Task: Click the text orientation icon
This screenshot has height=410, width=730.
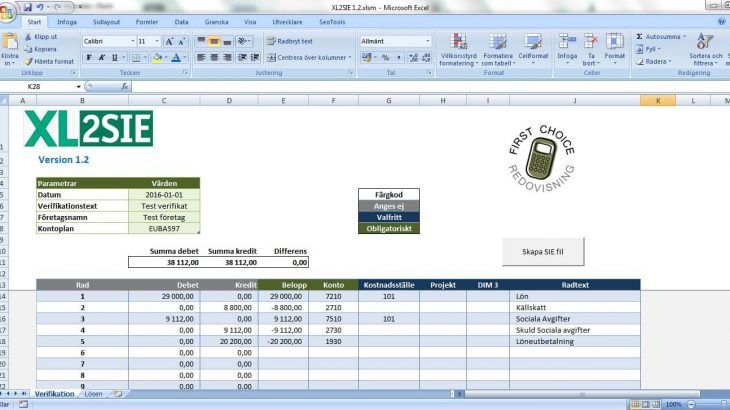Action: (242, 41)
